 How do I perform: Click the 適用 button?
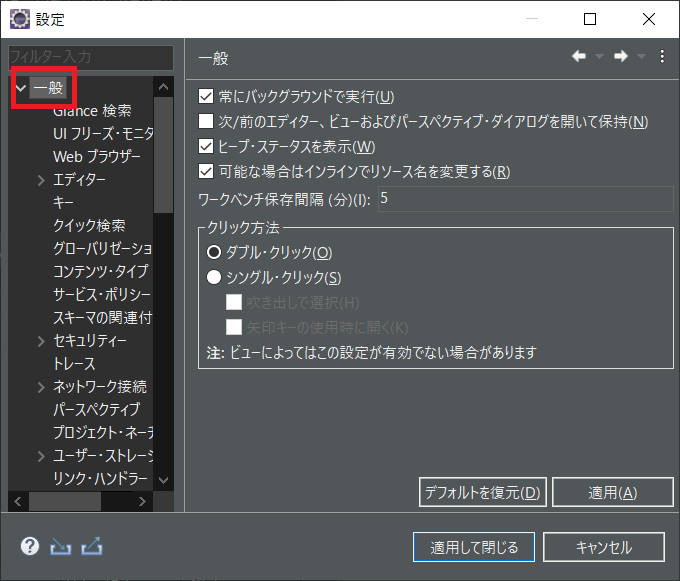(x=613, y=492)
